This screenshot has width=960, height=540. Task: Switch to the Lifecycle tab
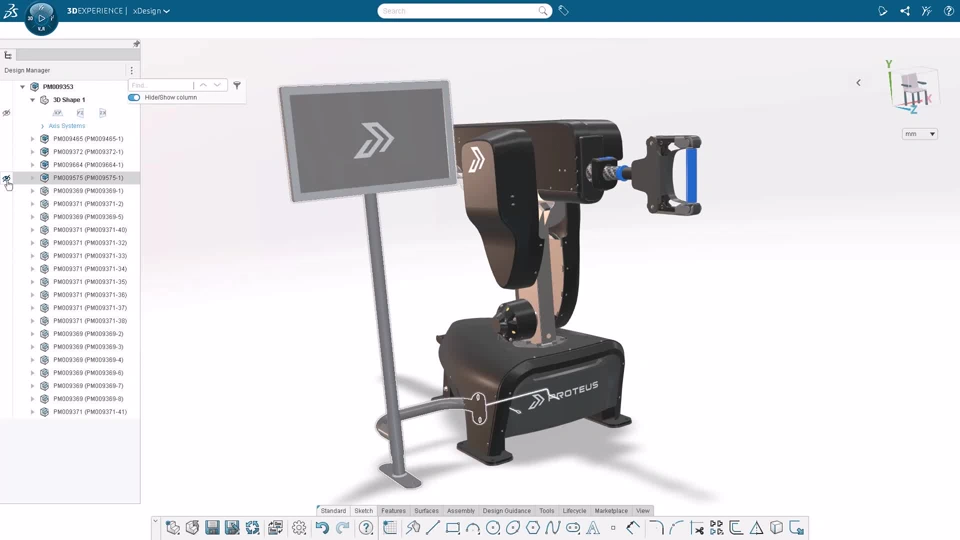pos(574,511)
